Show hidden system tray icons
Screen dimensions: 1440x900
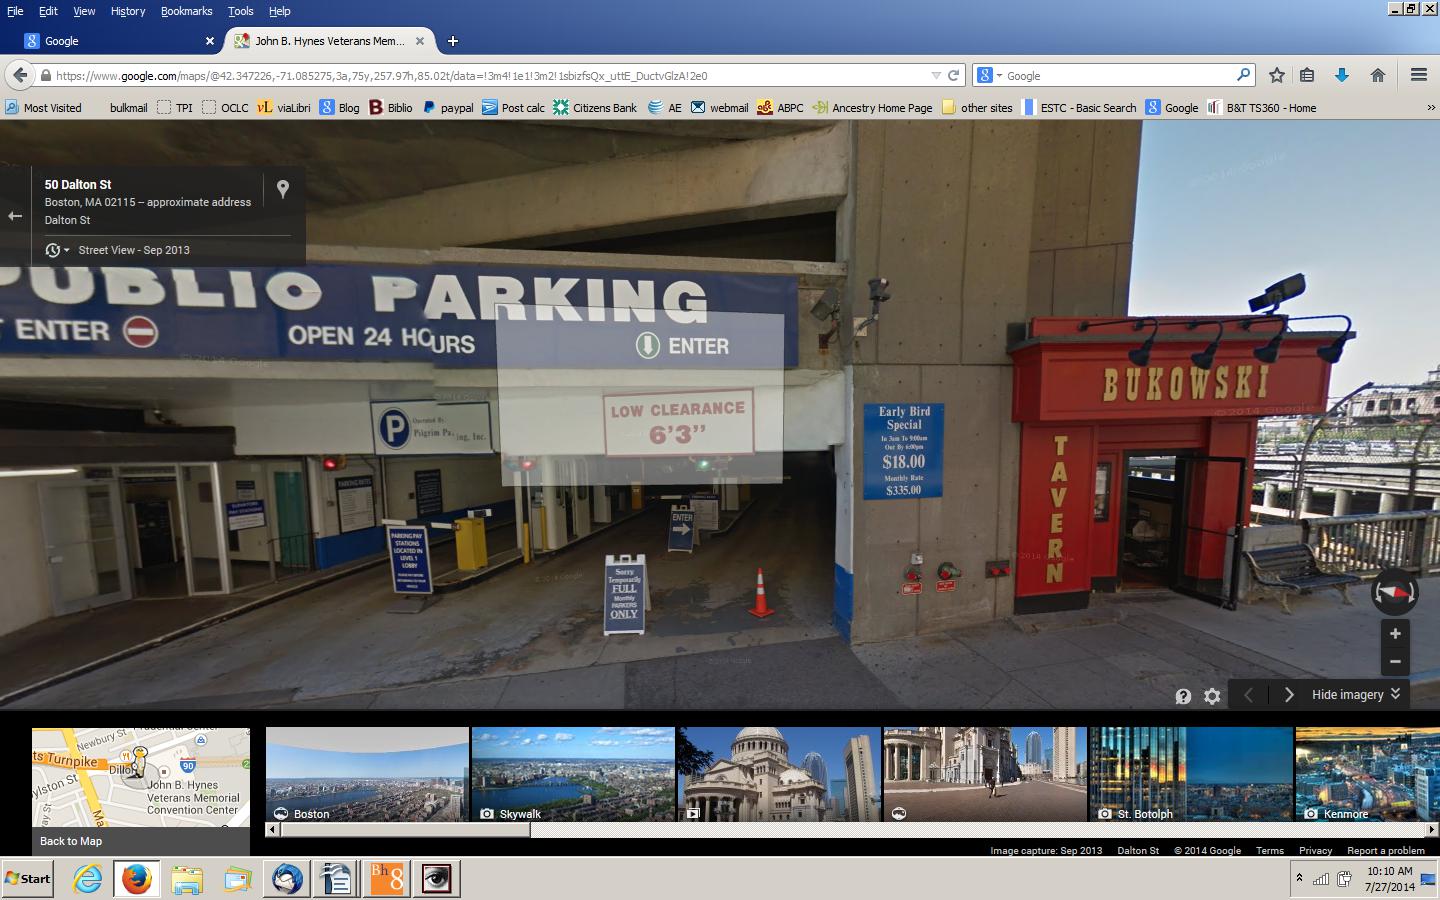(1299, 879)
